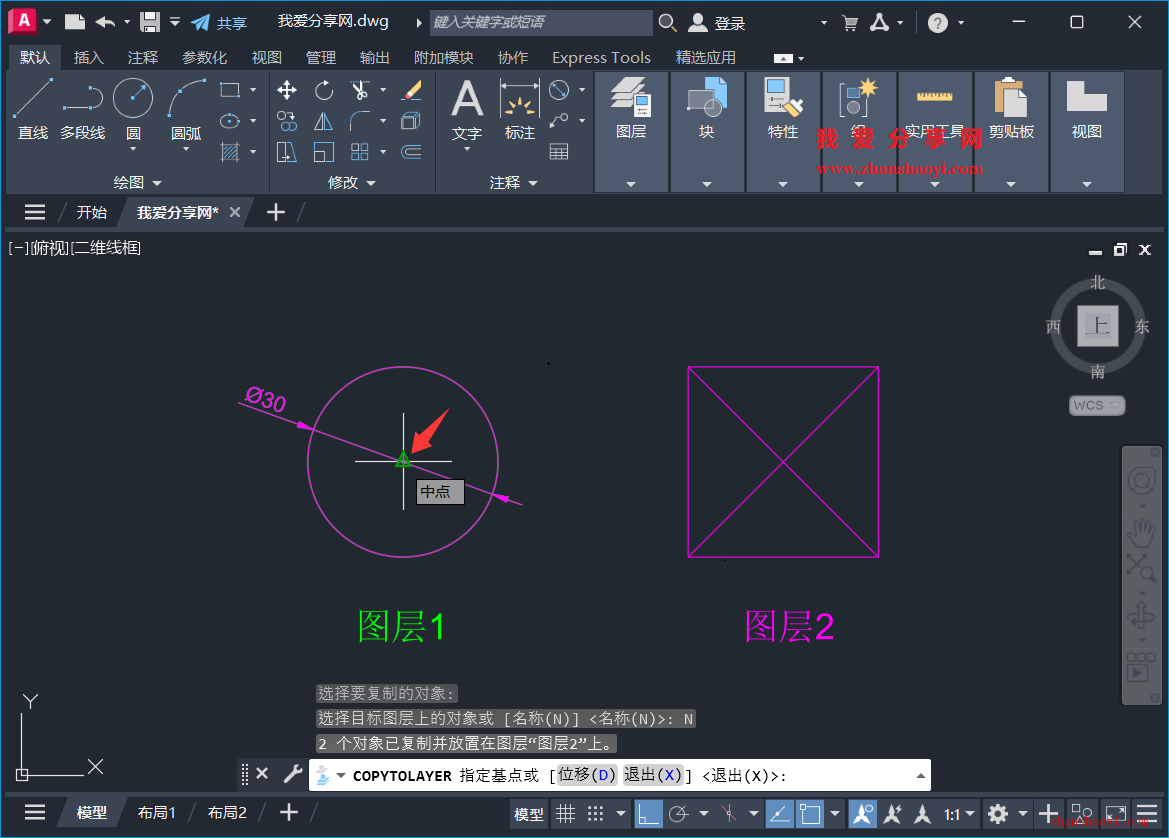Open annotation scale 1:1 dropdown
Screen dimensions: 1169x838
(960, 814)
